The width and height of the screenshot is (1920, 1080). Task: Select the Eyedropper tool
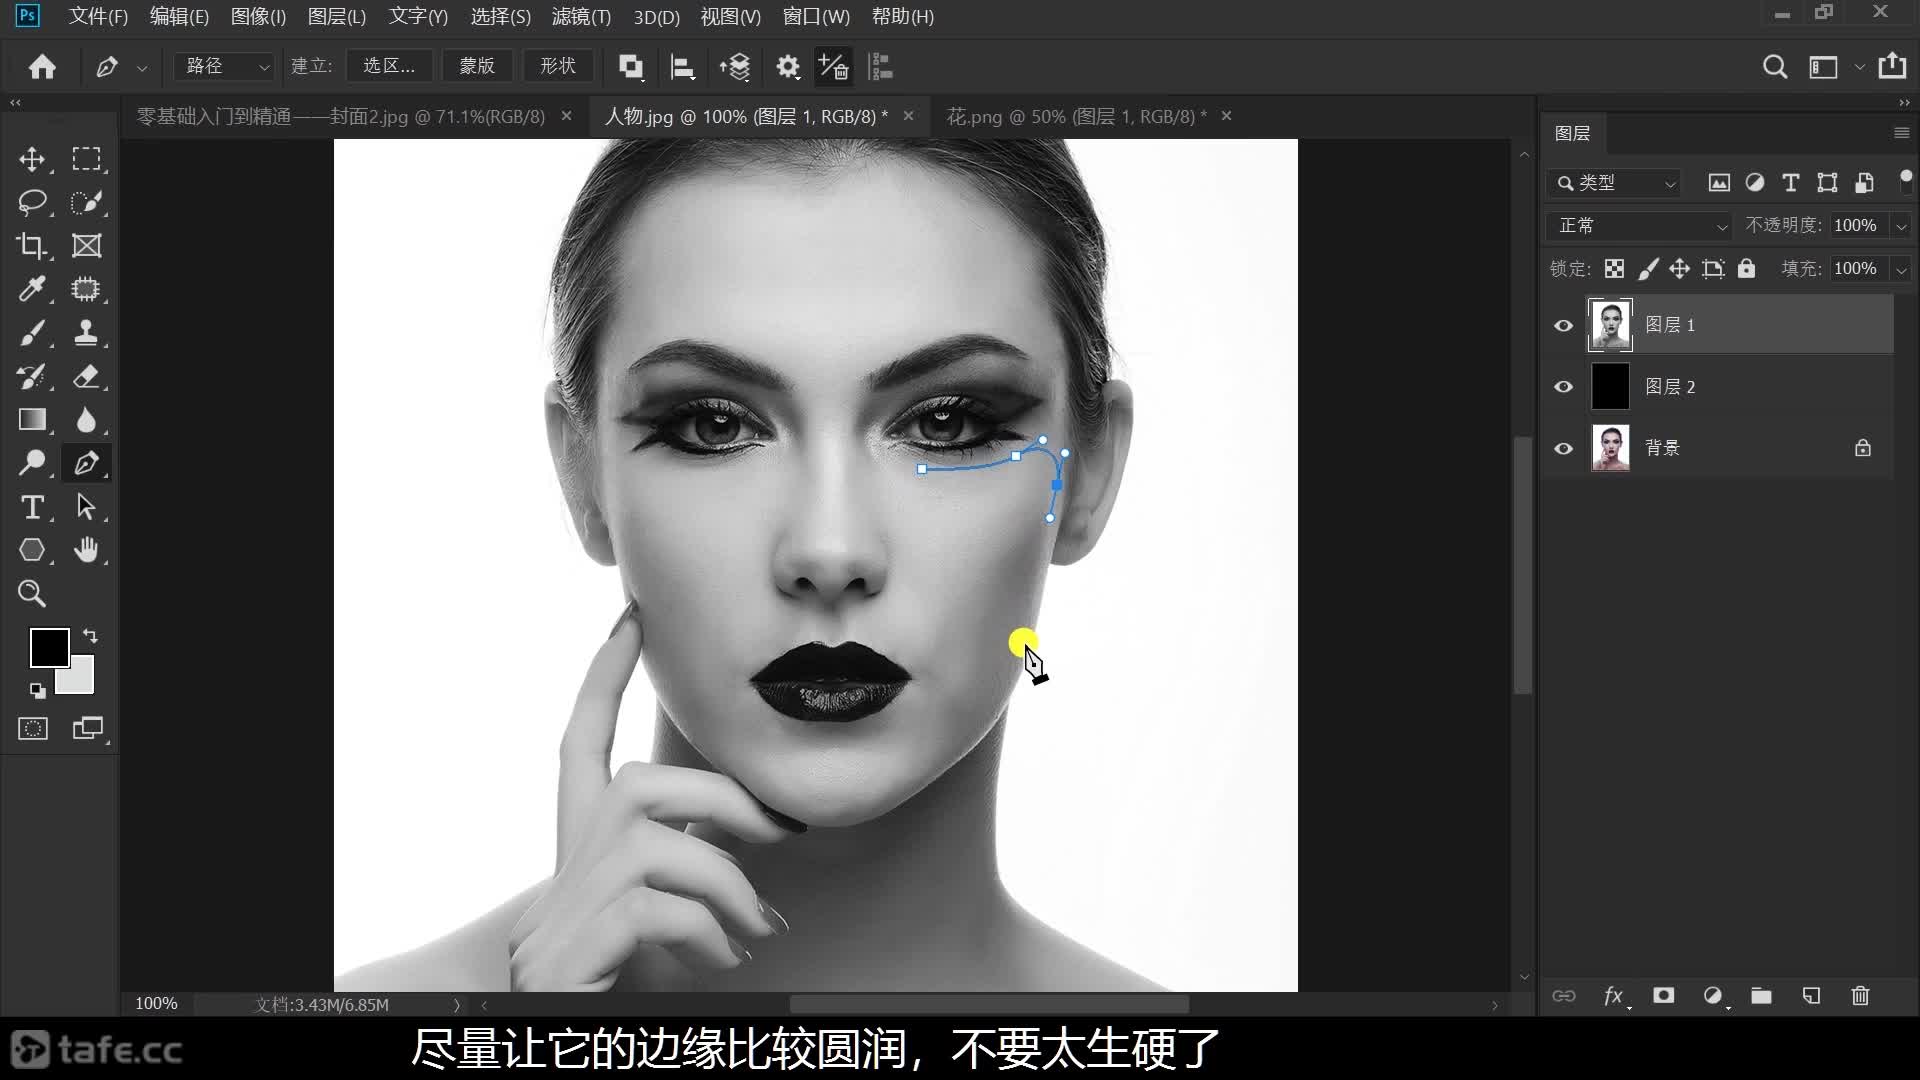32,290
